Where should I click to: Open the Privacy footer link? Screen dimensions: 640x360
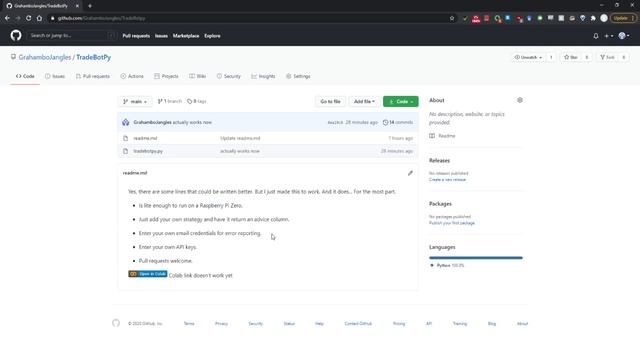pyautogui.click(x=221, y=324)
